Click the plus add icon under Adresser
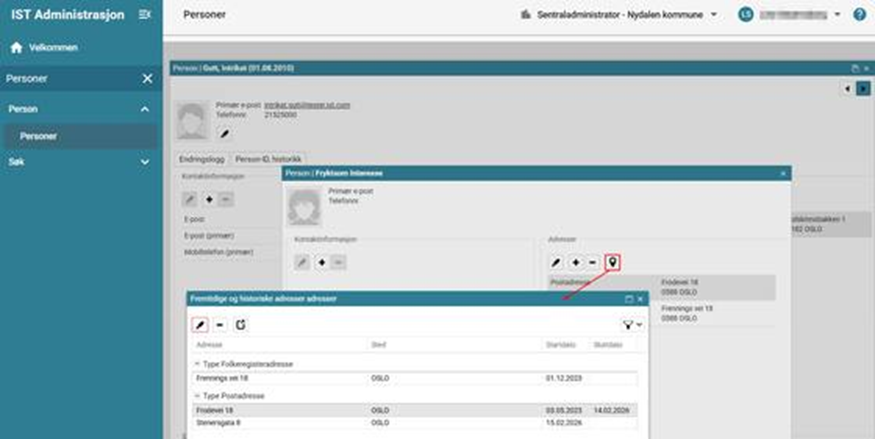Image resolution: width=875 pixels, height=439 pixels. coord(575,262)
